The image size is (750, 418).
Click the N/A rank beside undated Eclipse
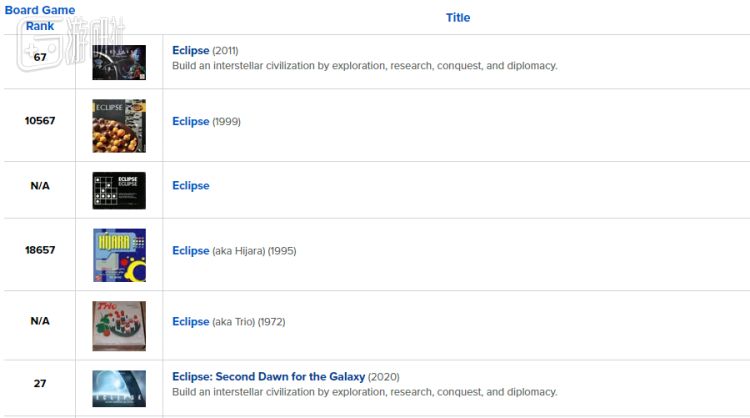(x=40, y=185)
